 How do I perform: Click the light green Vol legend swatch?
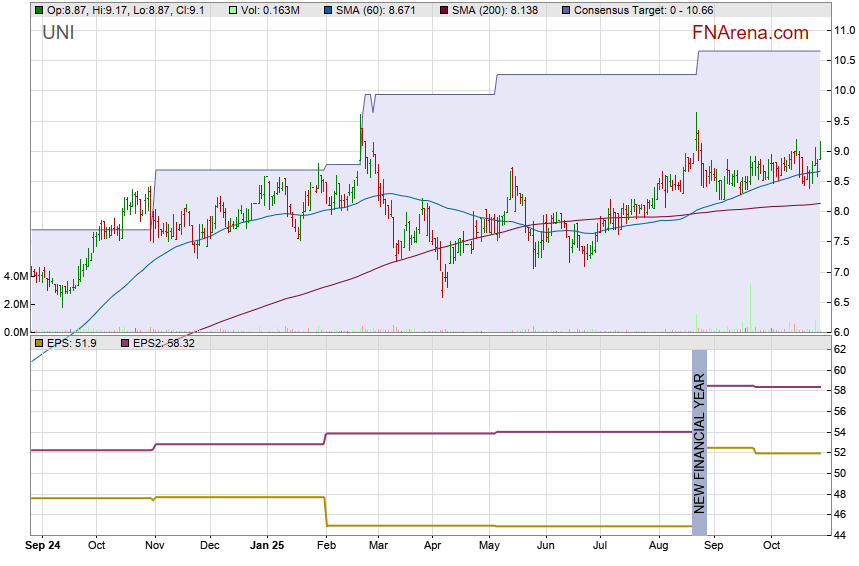(x=233, y=10)
